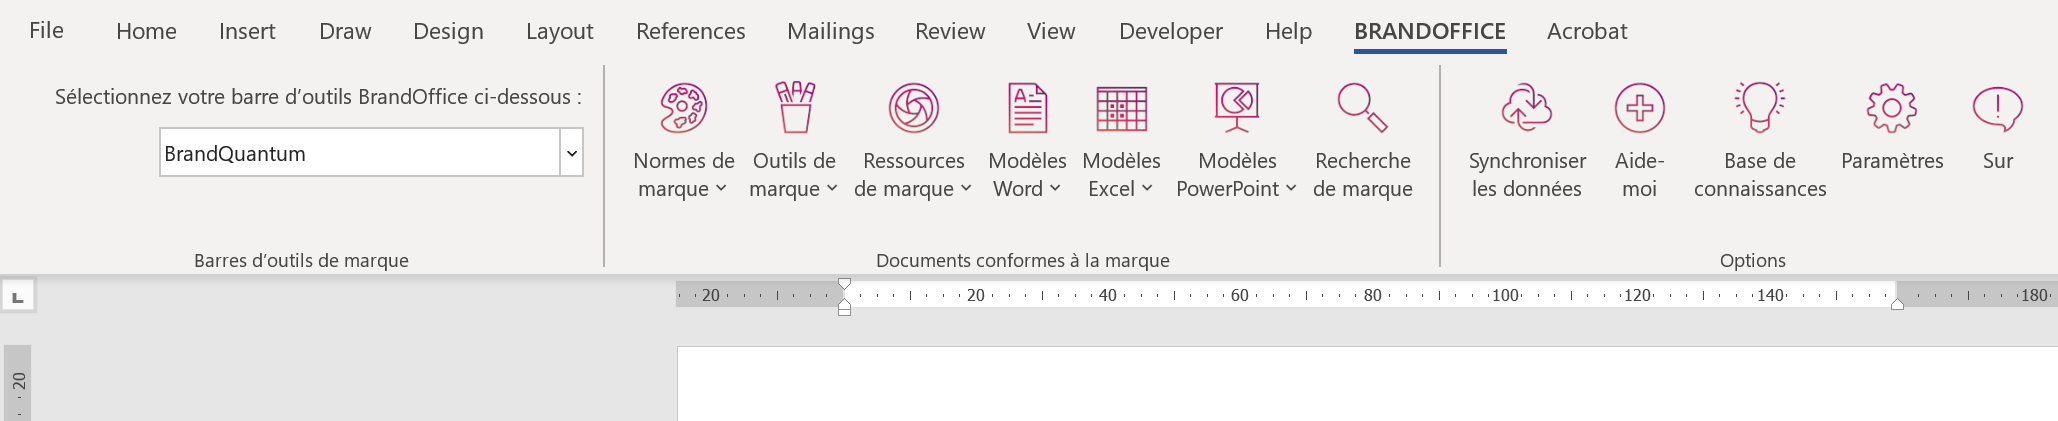Show the Sur info speech bubble
2058x421 pixels.
(x=1997, y=108)
